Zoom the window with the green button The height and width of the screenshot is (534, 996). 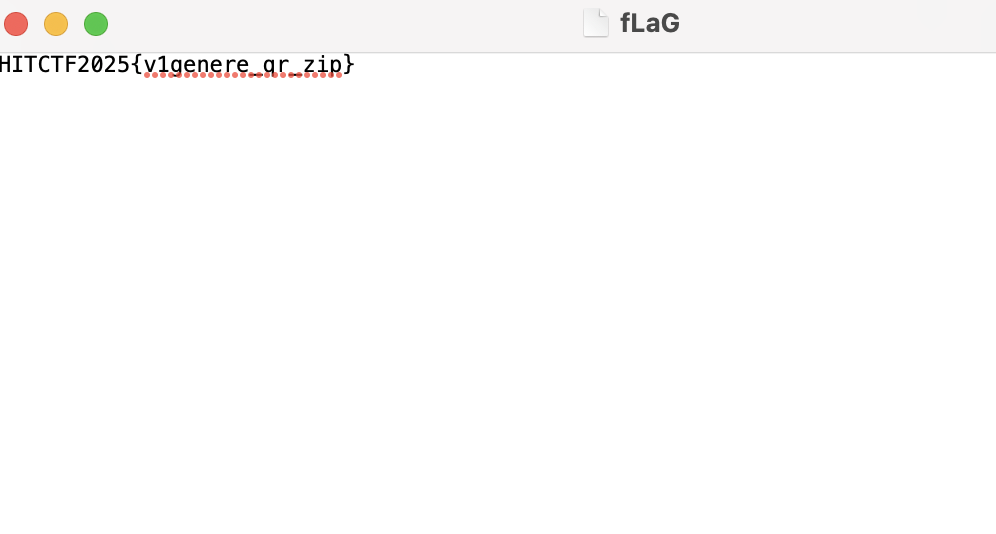pyautogui.click(x=96, y=24)
